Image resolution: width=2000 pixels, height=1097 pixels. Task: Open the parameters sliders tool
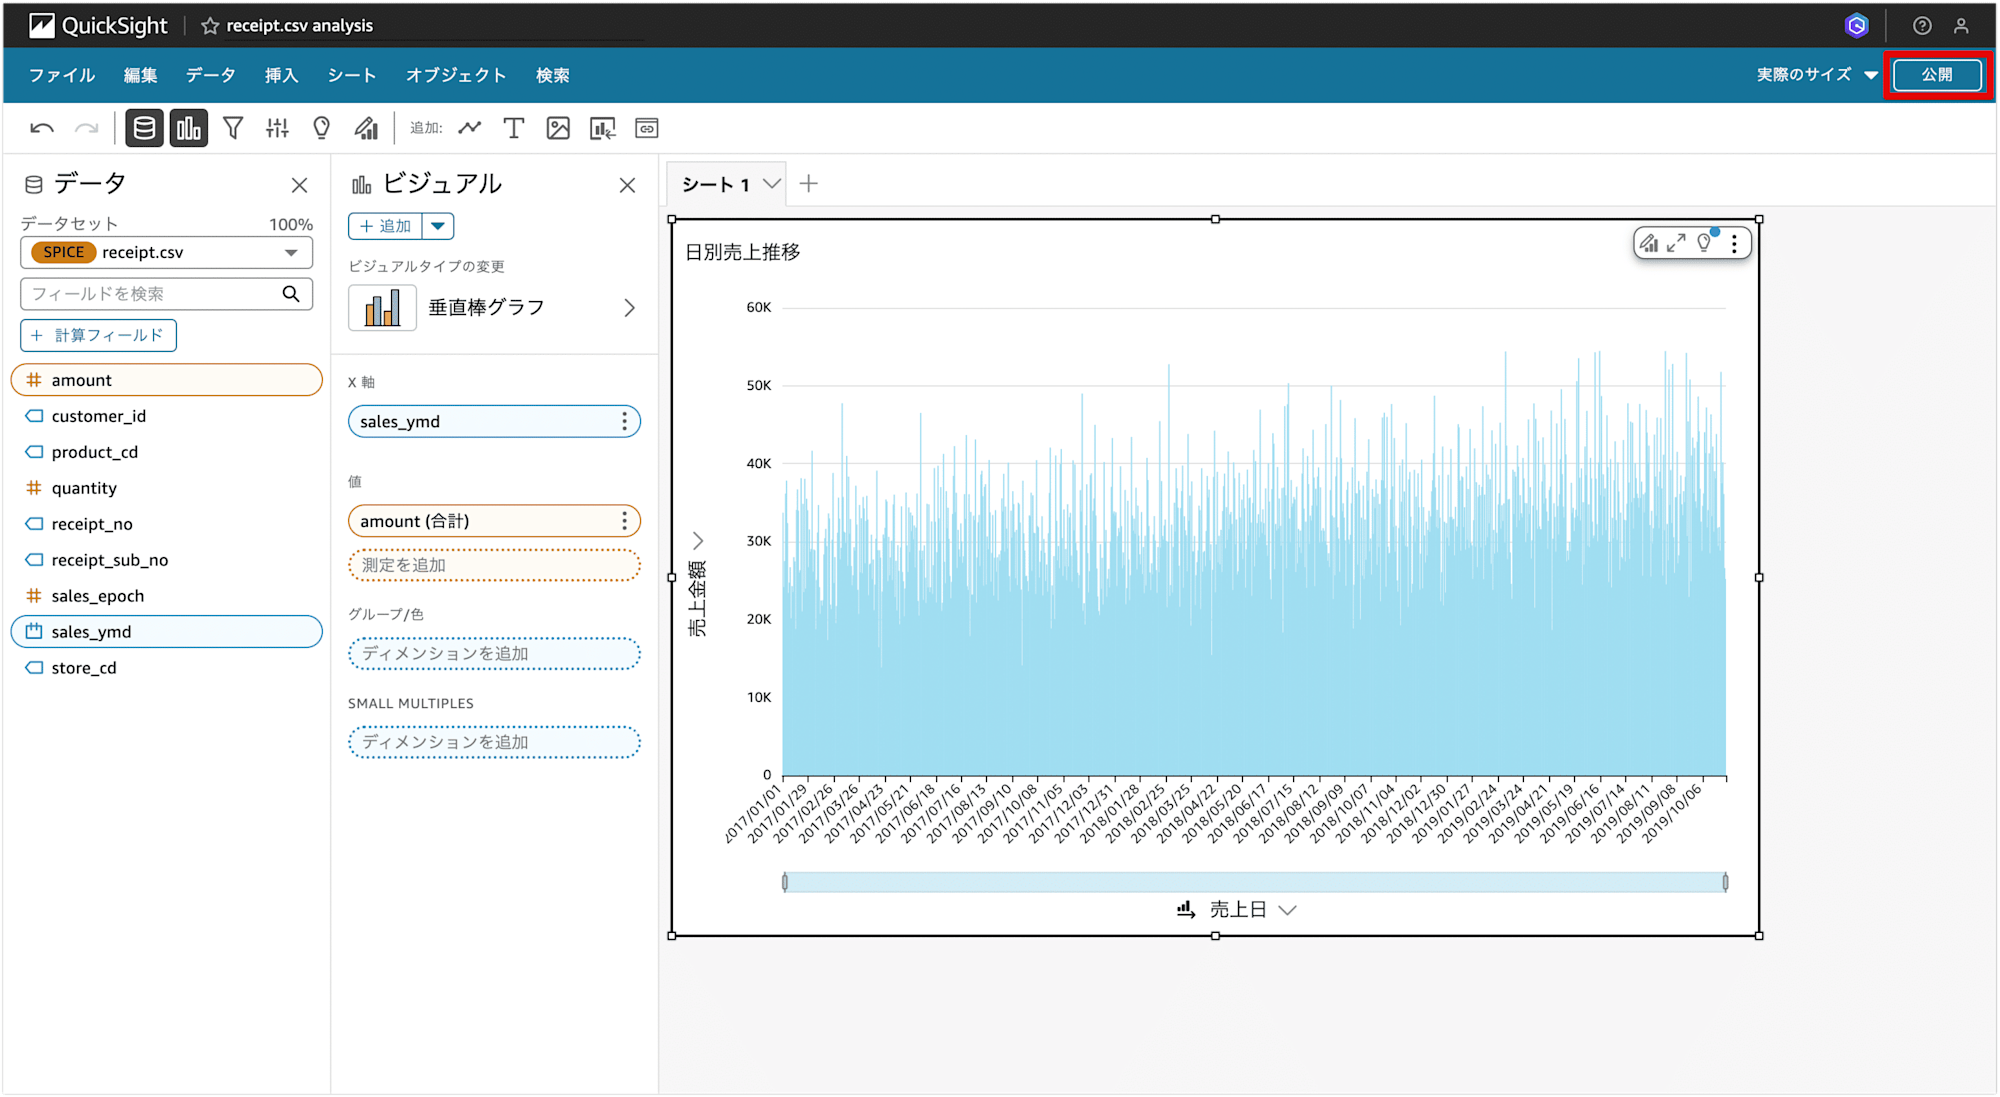tap(277, 128)
